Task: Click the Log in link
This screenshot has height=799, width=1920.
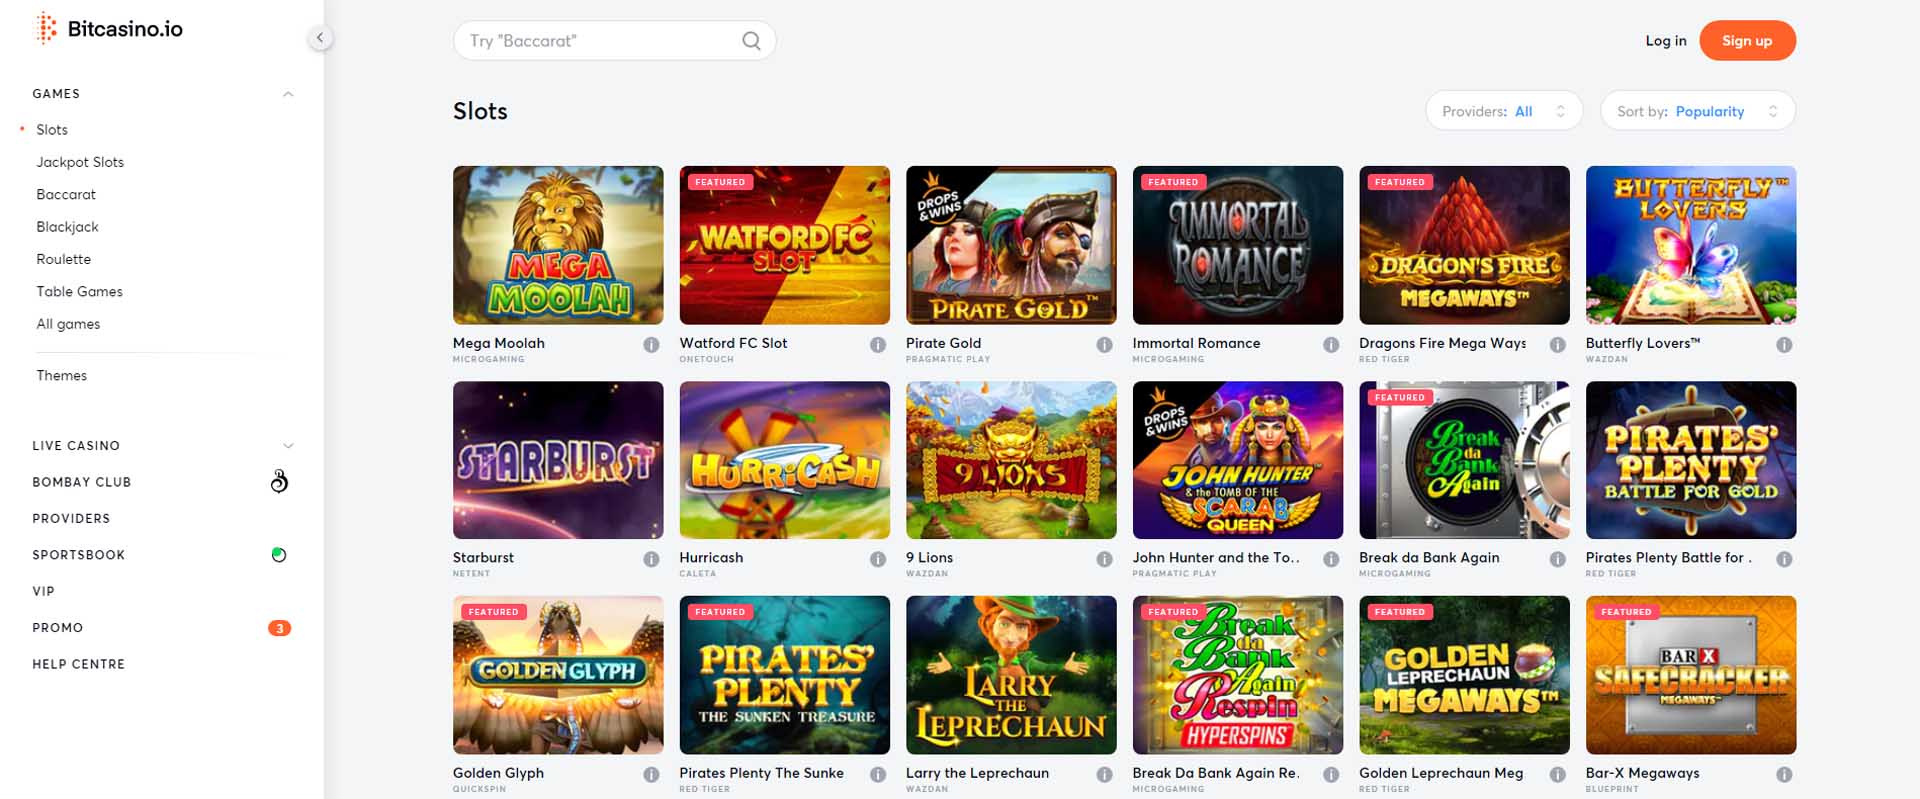Action: point(1666,41)
